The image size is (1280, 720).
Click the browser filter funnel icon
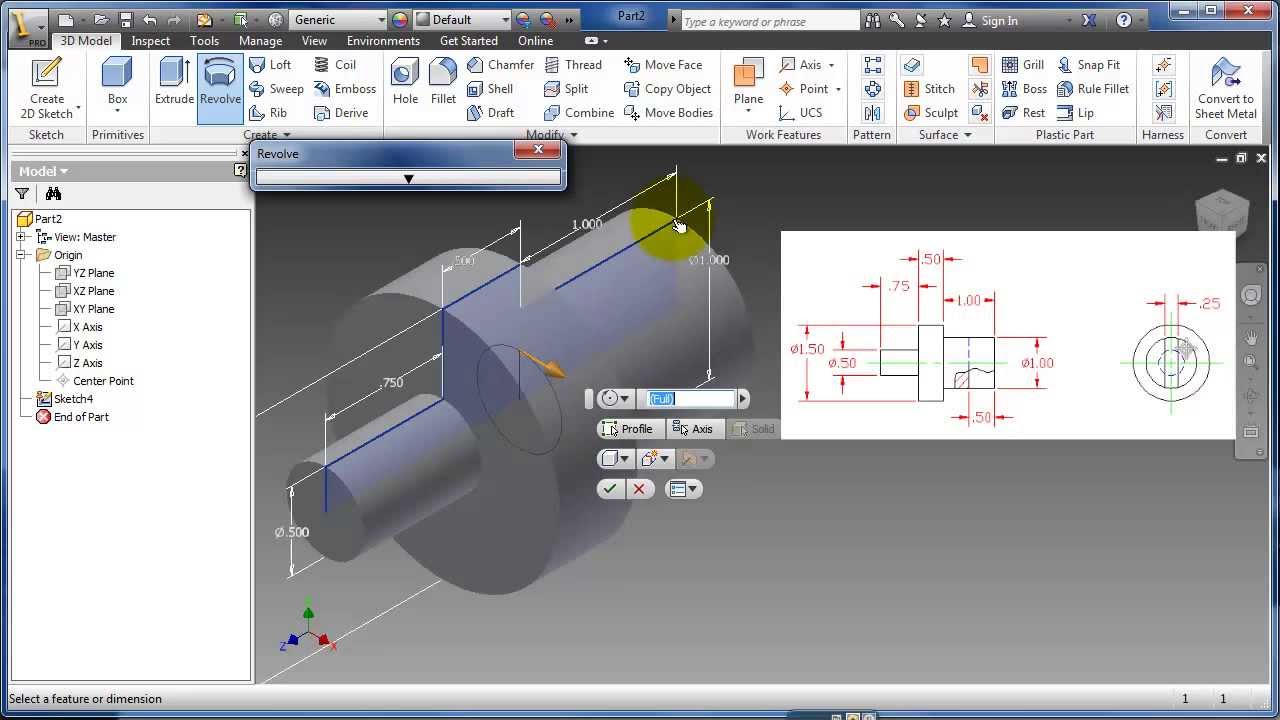(22, 194)
